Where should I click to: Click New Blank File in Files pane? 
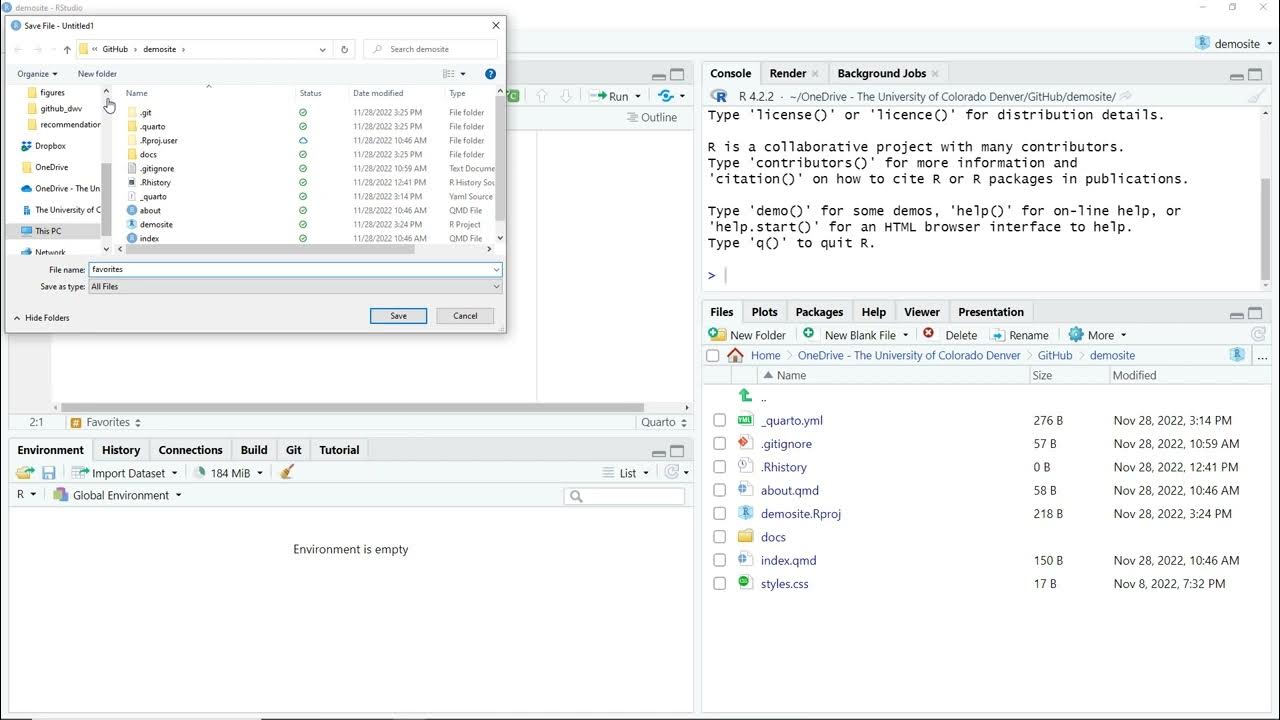click(x=855, y=335)
